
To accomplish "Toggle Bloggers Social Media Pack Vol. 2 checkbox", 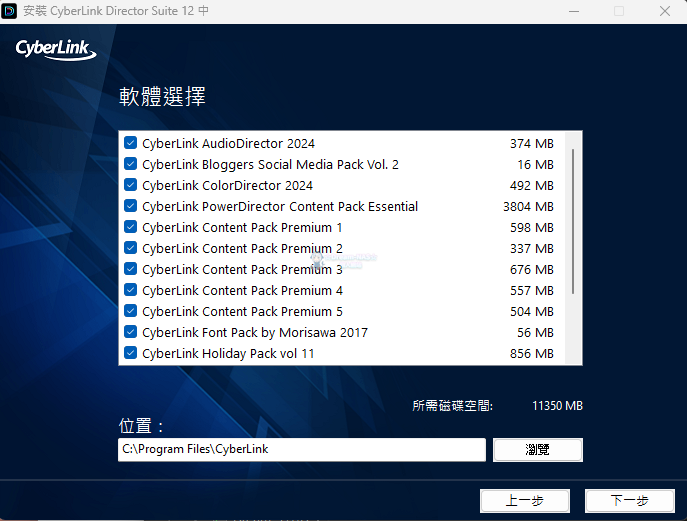I will tap(130, 164).
